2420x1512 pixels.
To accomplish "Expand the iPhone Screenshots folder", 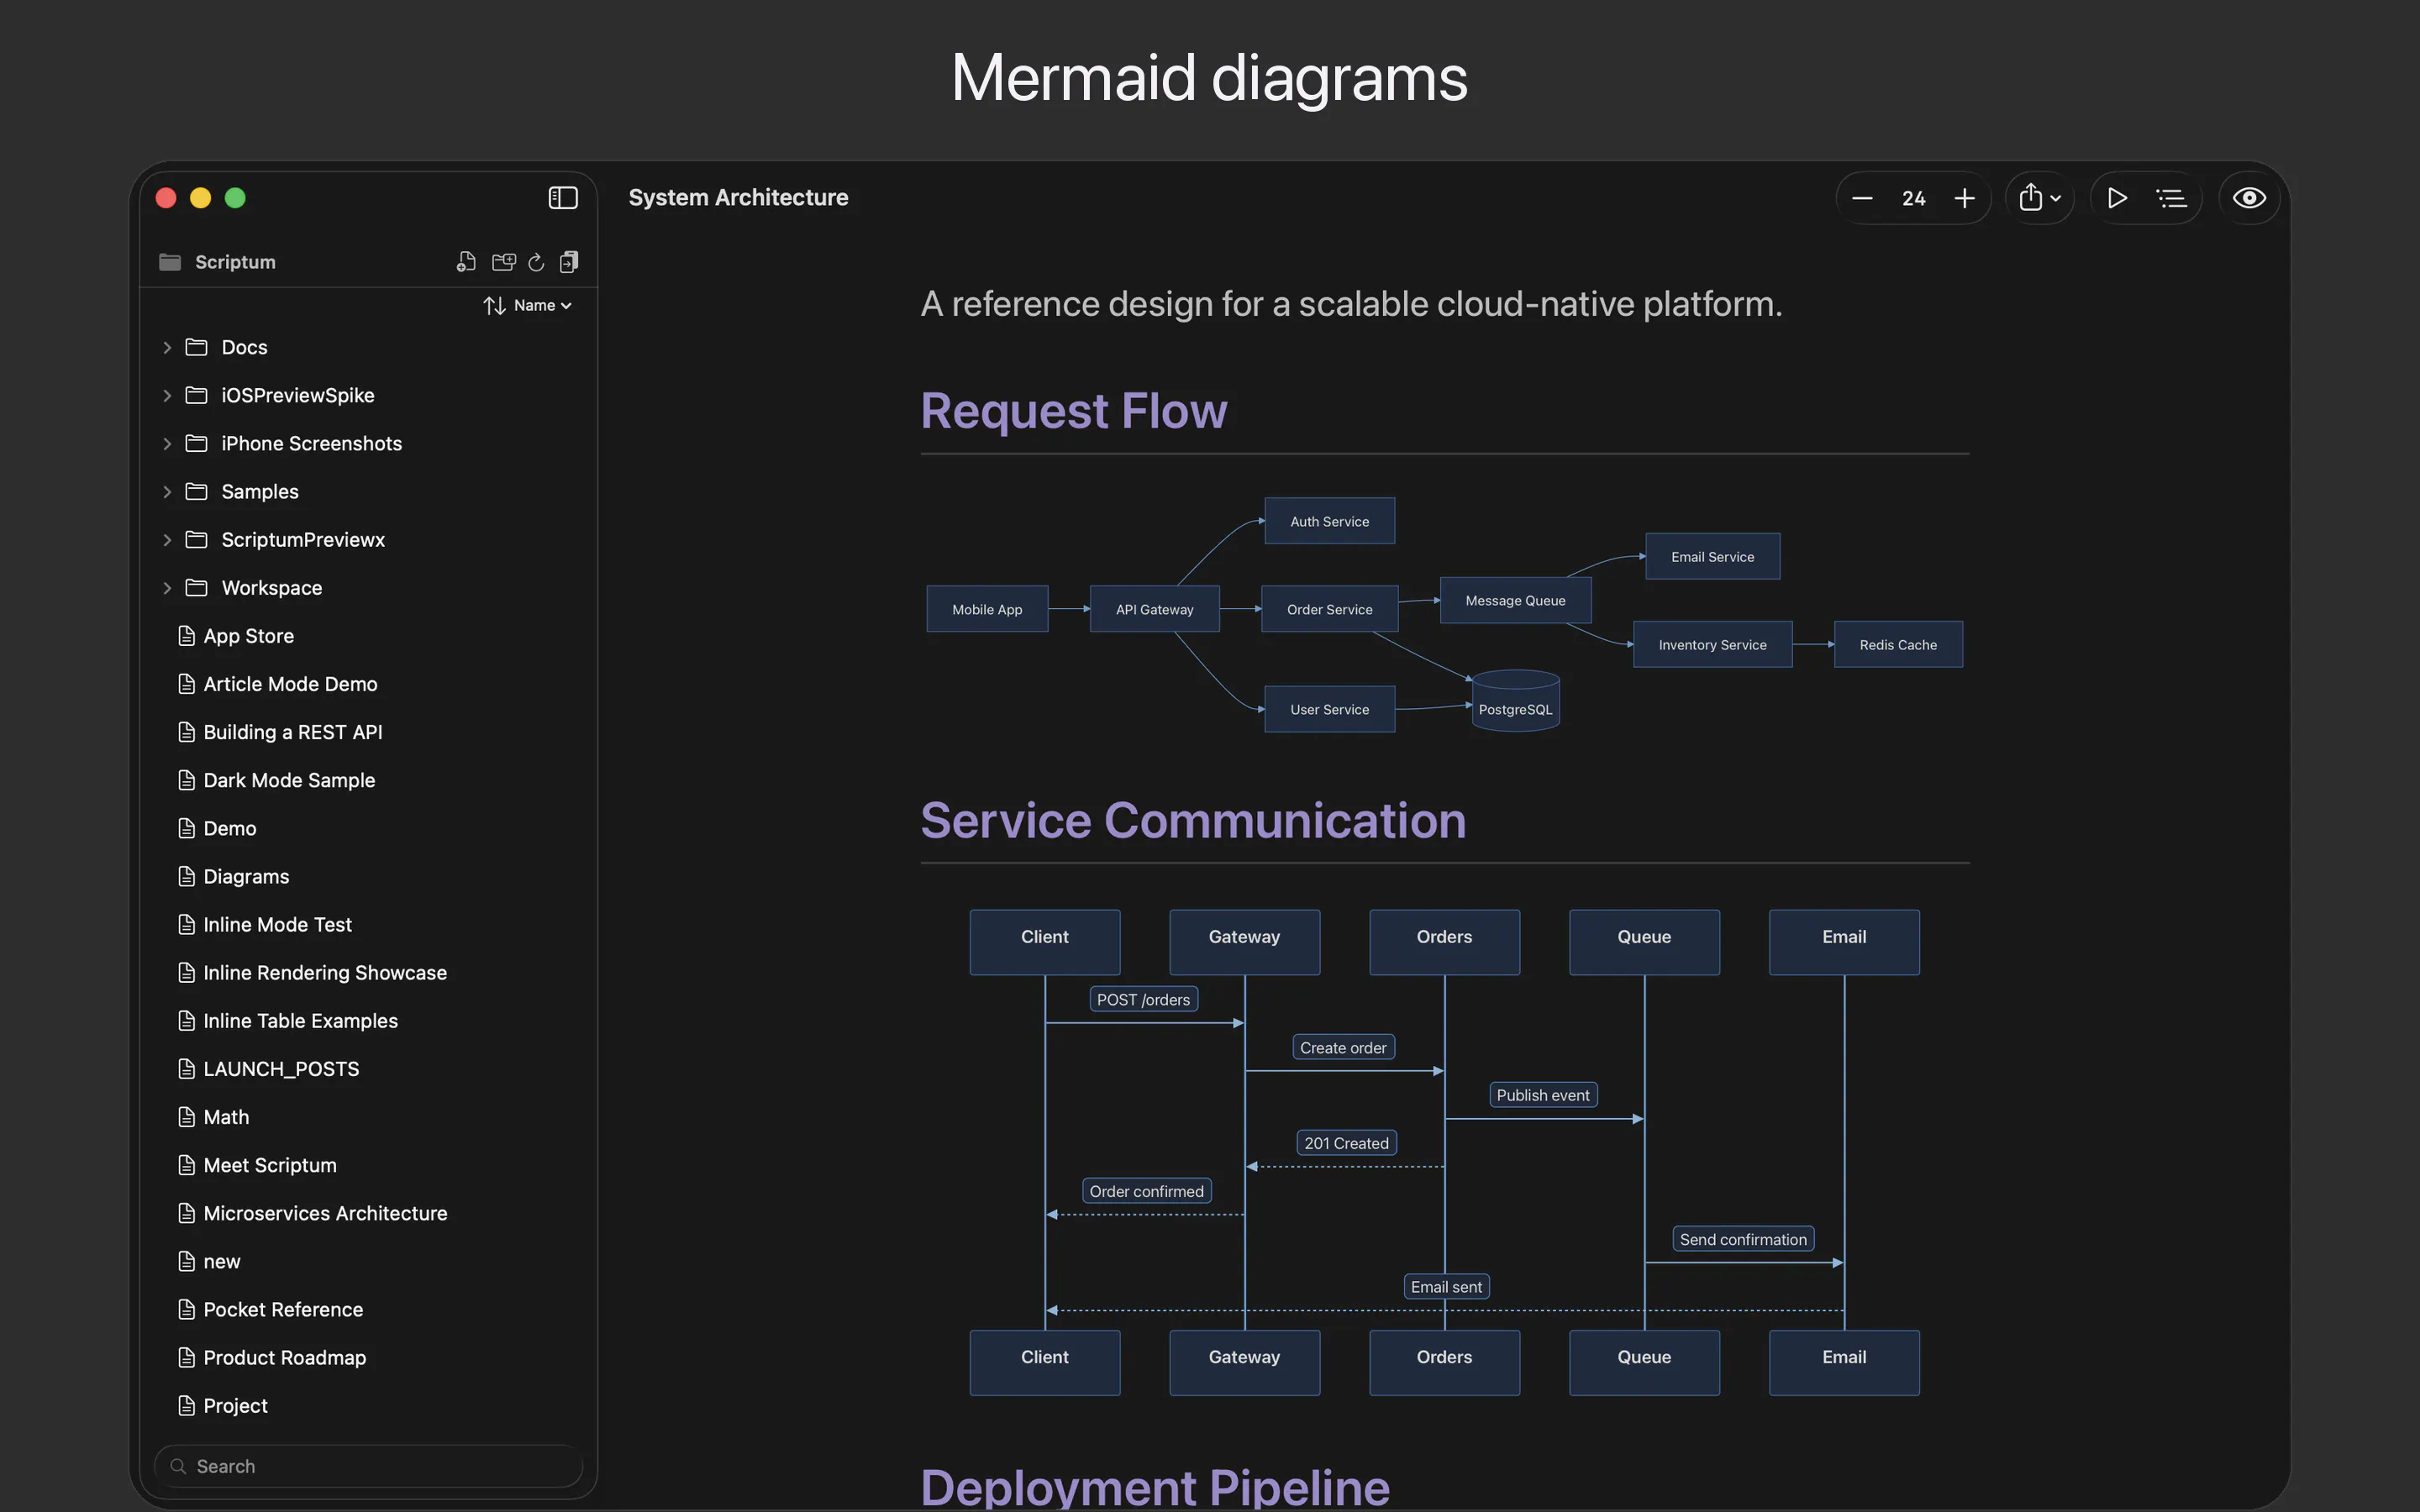I will coord(167,443).
